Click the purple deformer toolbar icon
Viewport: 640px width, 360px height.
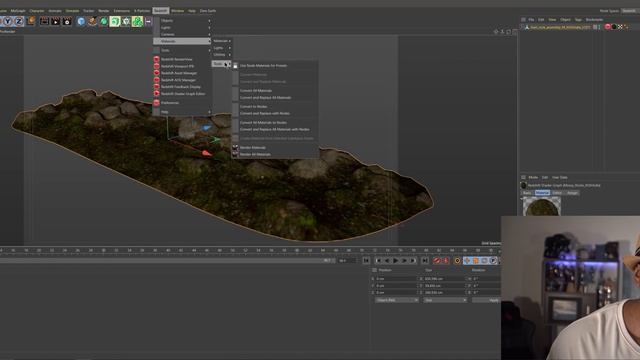point(148,21)
